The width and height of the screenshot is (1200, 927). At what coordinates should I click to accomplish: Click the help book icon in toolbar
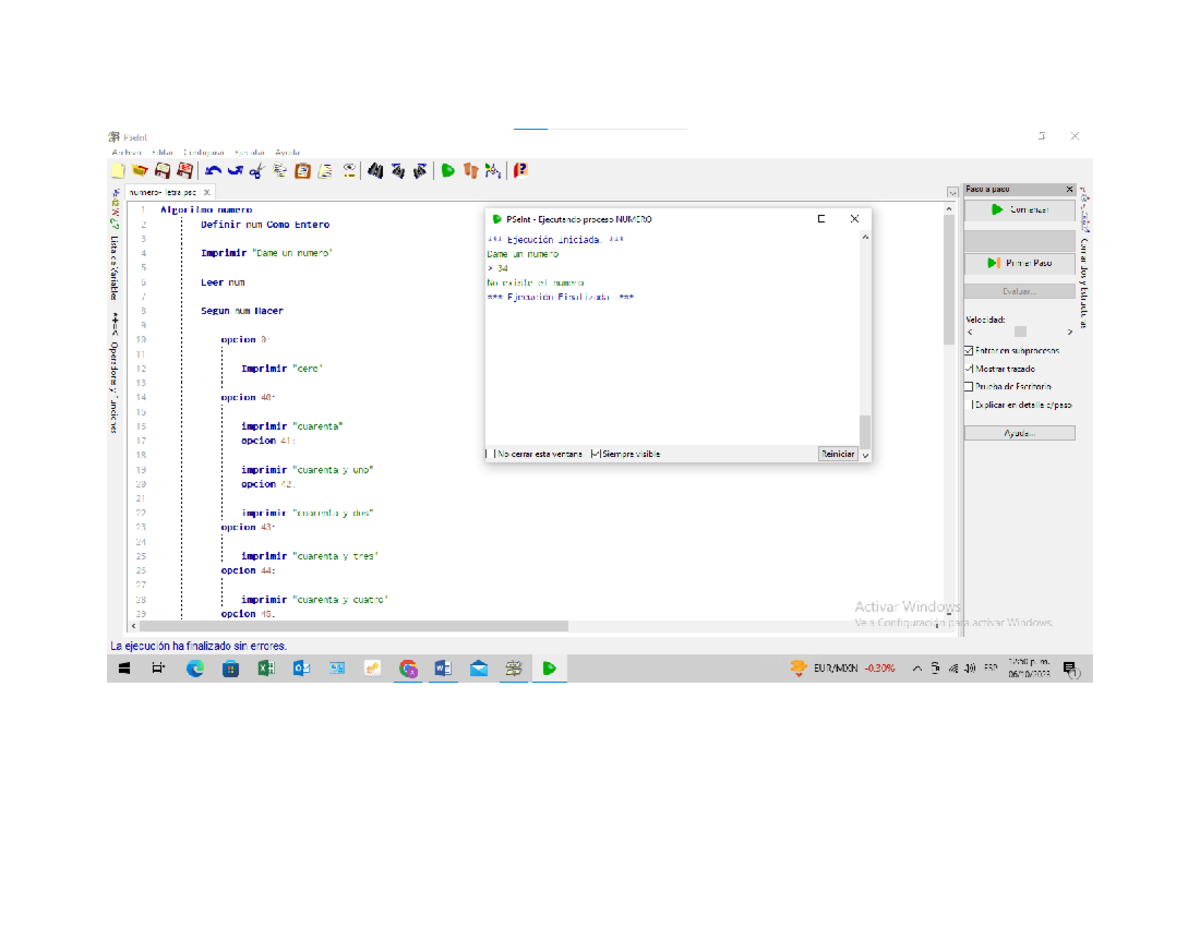[x=520, y=171]
